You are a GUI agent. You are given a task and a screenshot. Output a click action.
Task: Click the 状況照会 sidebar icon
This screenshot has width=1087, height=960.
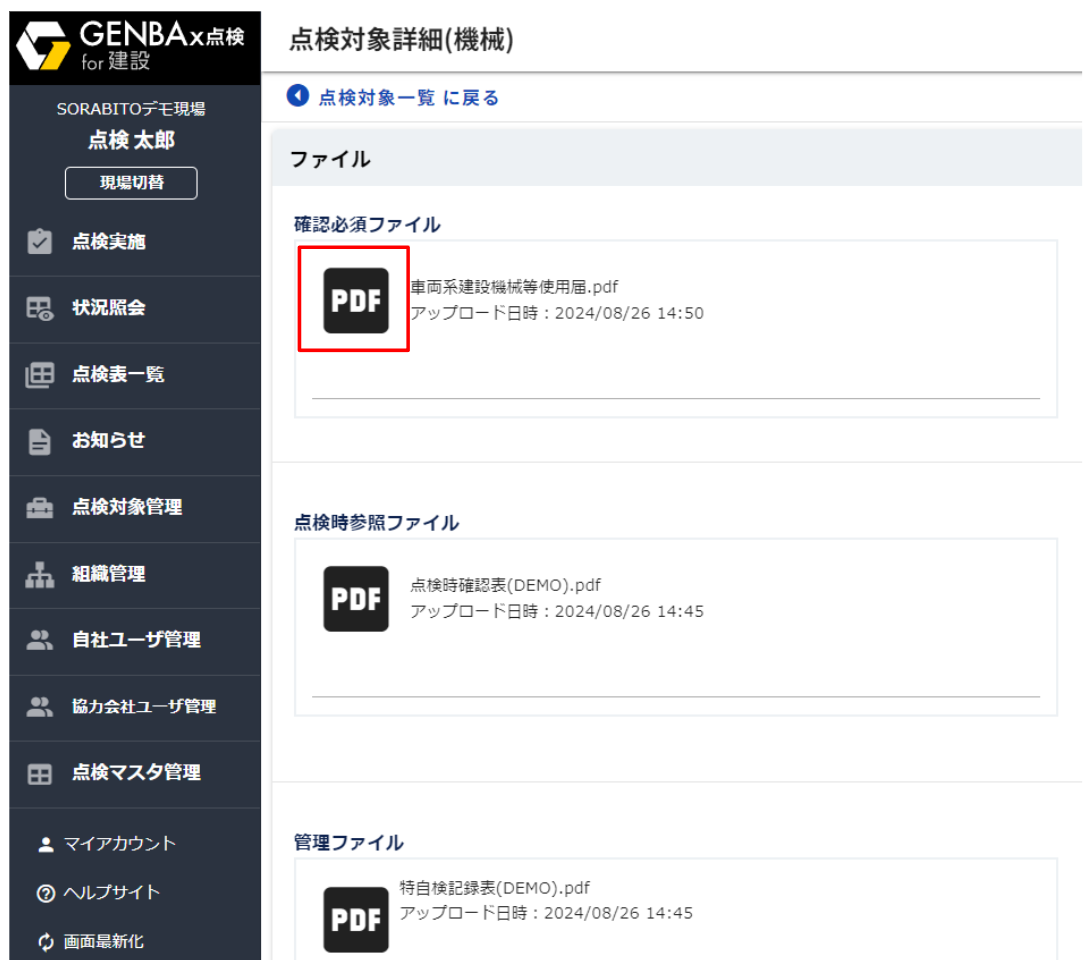click(x=39, y=309)
